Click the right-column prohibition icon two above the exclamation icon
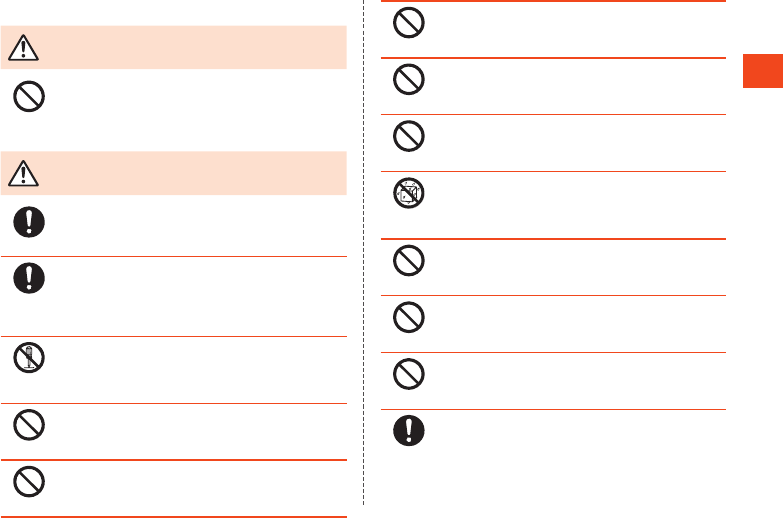 [x=408, y=317]
